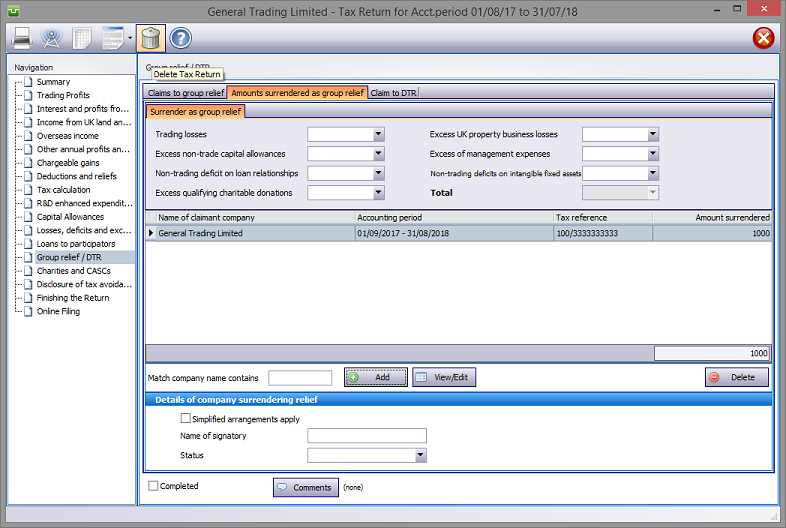This screenshot has width=786, height=528.
Task: Enable Simplified arrangements apply checkbox
Action: (x=185, y=418)
